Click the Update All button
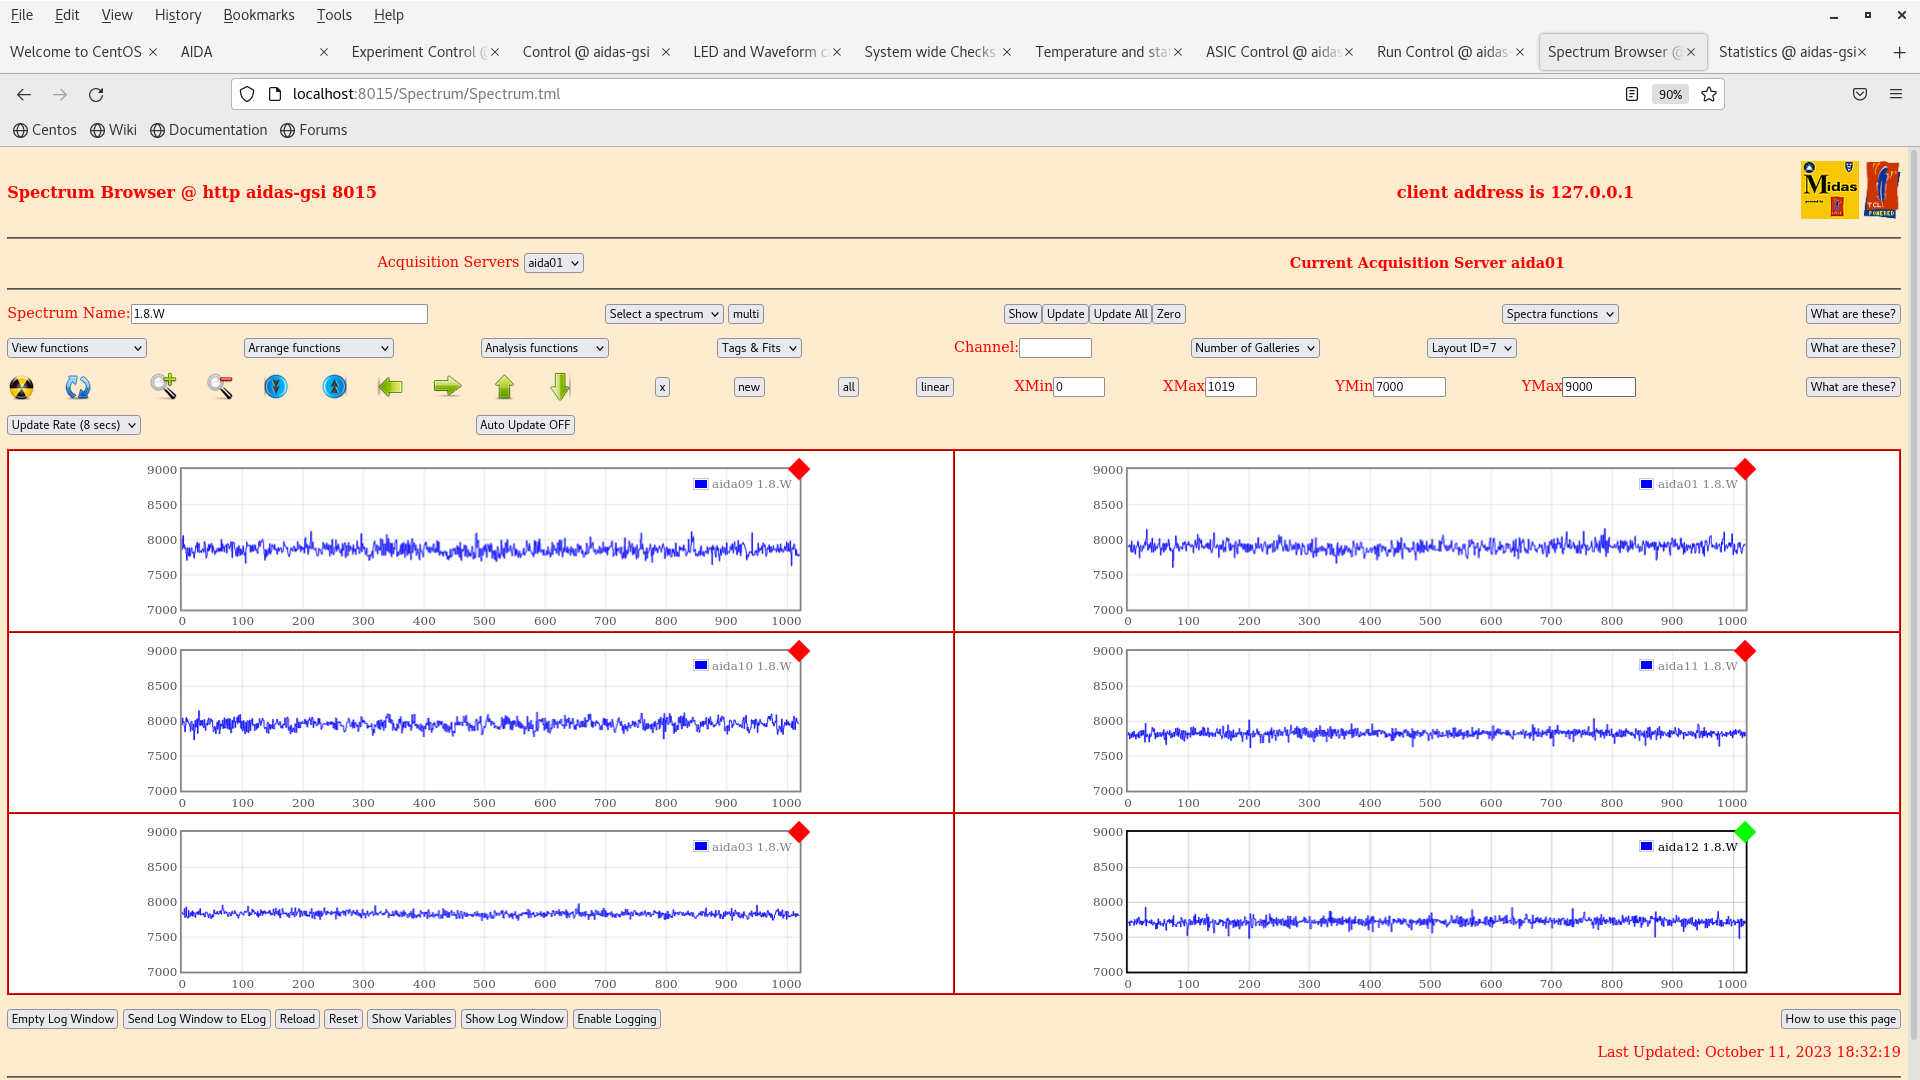This screenshot has width=1920, height=1080. click(1120, 314)
